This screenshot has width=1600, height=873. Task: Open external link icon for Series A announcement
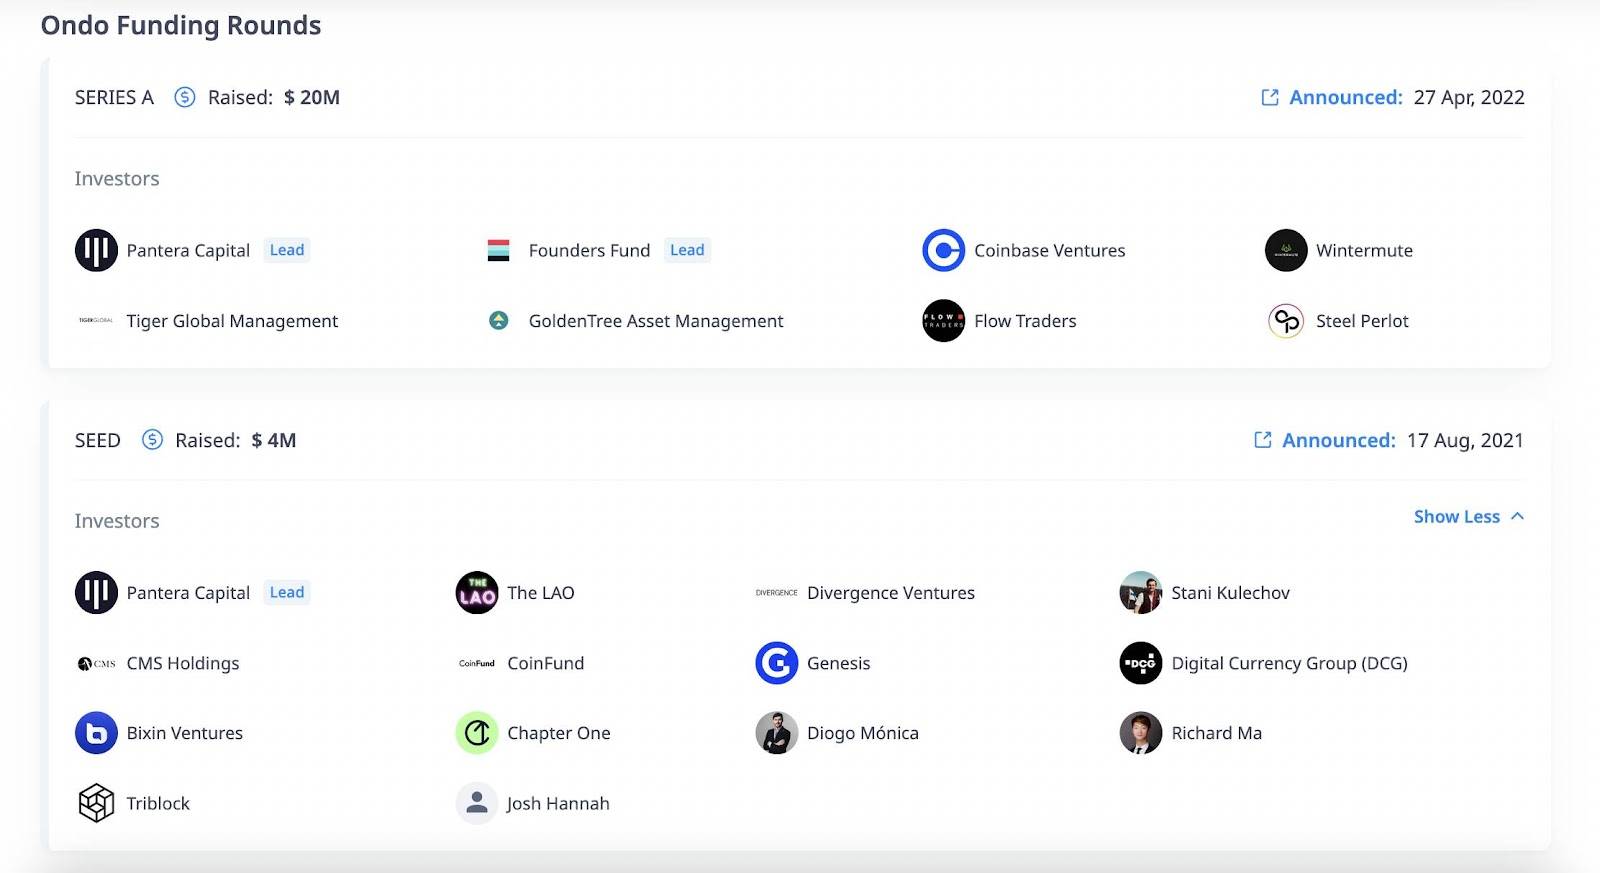click(x=1270, y=97)
